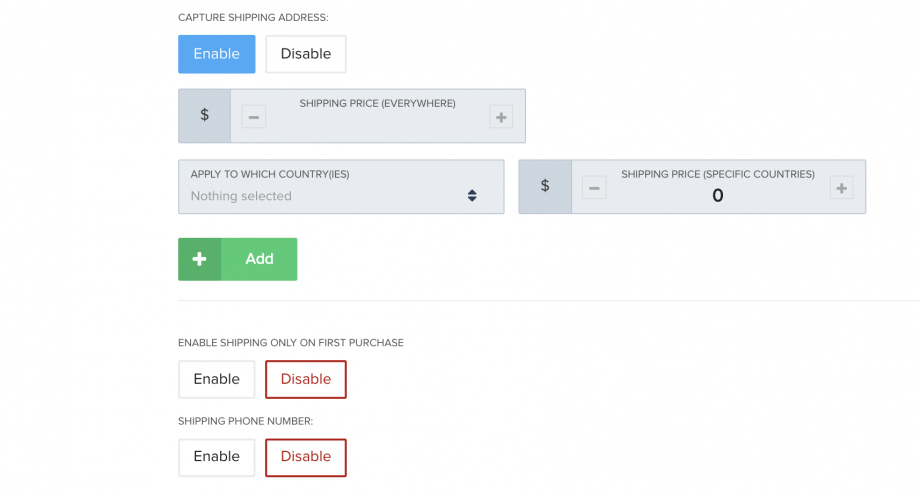Disable shipping only on first purchase

point(306,379)
